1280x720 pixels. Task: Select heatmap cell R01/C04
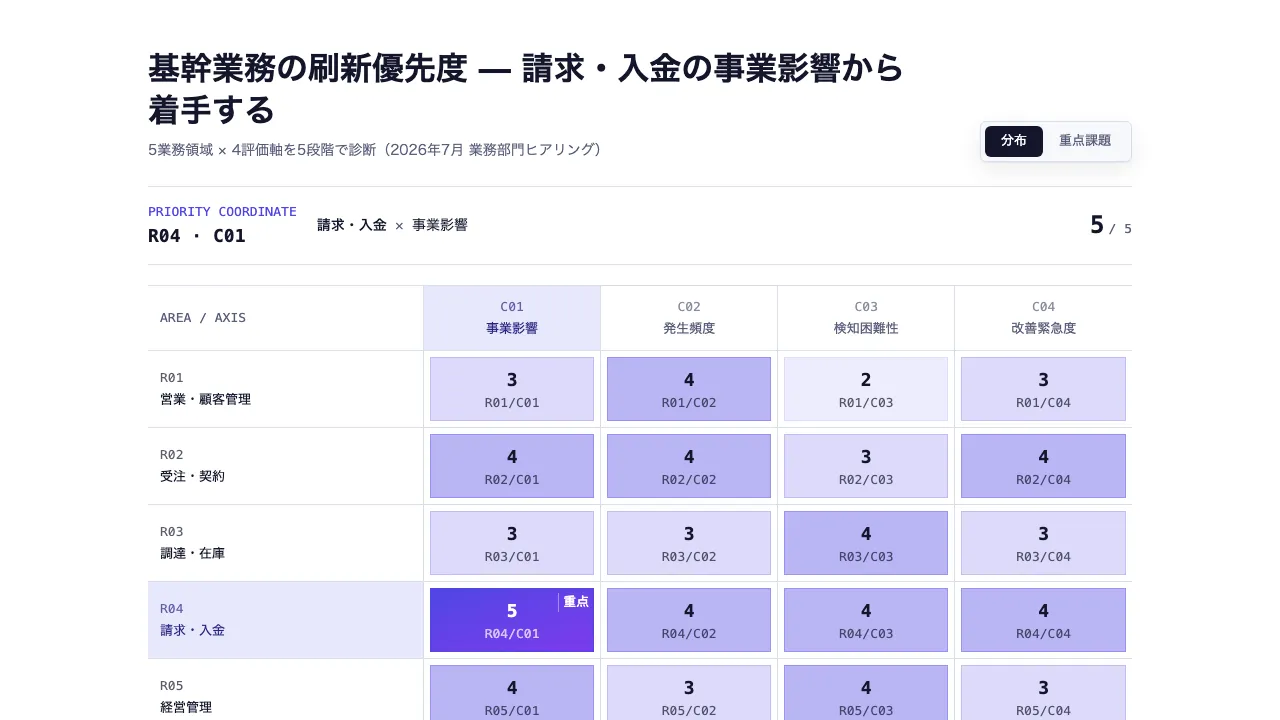point(1043,389)
